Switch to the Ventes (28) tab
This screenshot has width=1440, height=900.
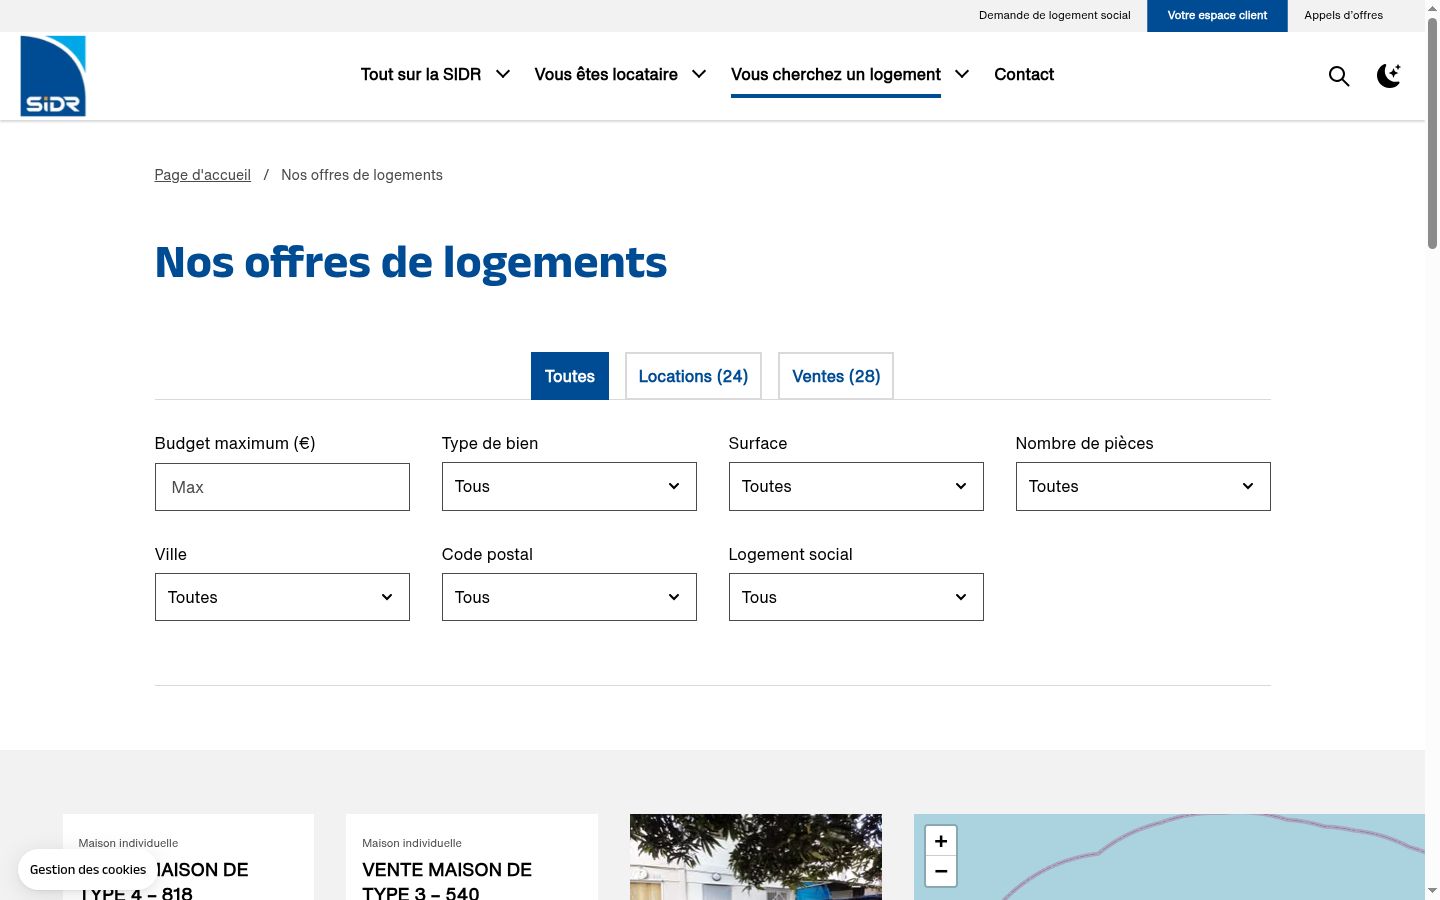836,376
